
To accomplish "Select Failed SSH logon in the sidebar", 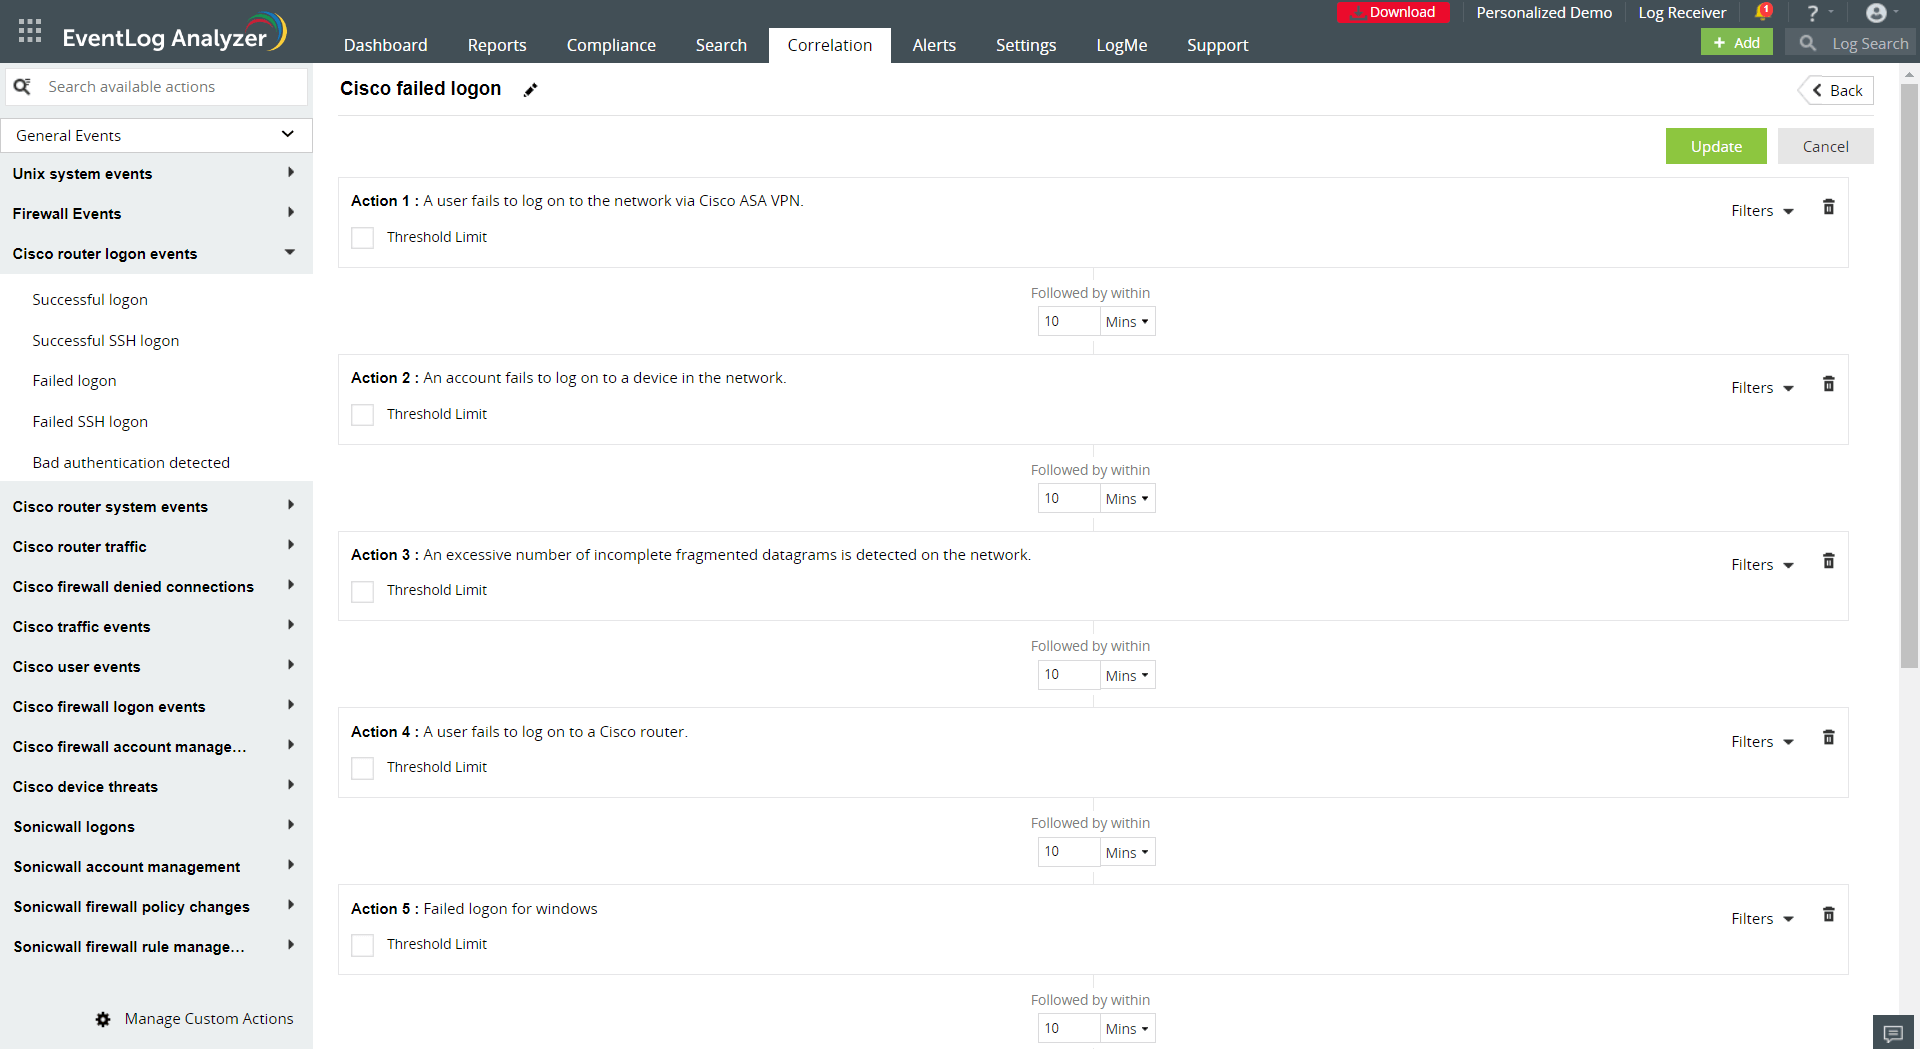I will [89, 421].
